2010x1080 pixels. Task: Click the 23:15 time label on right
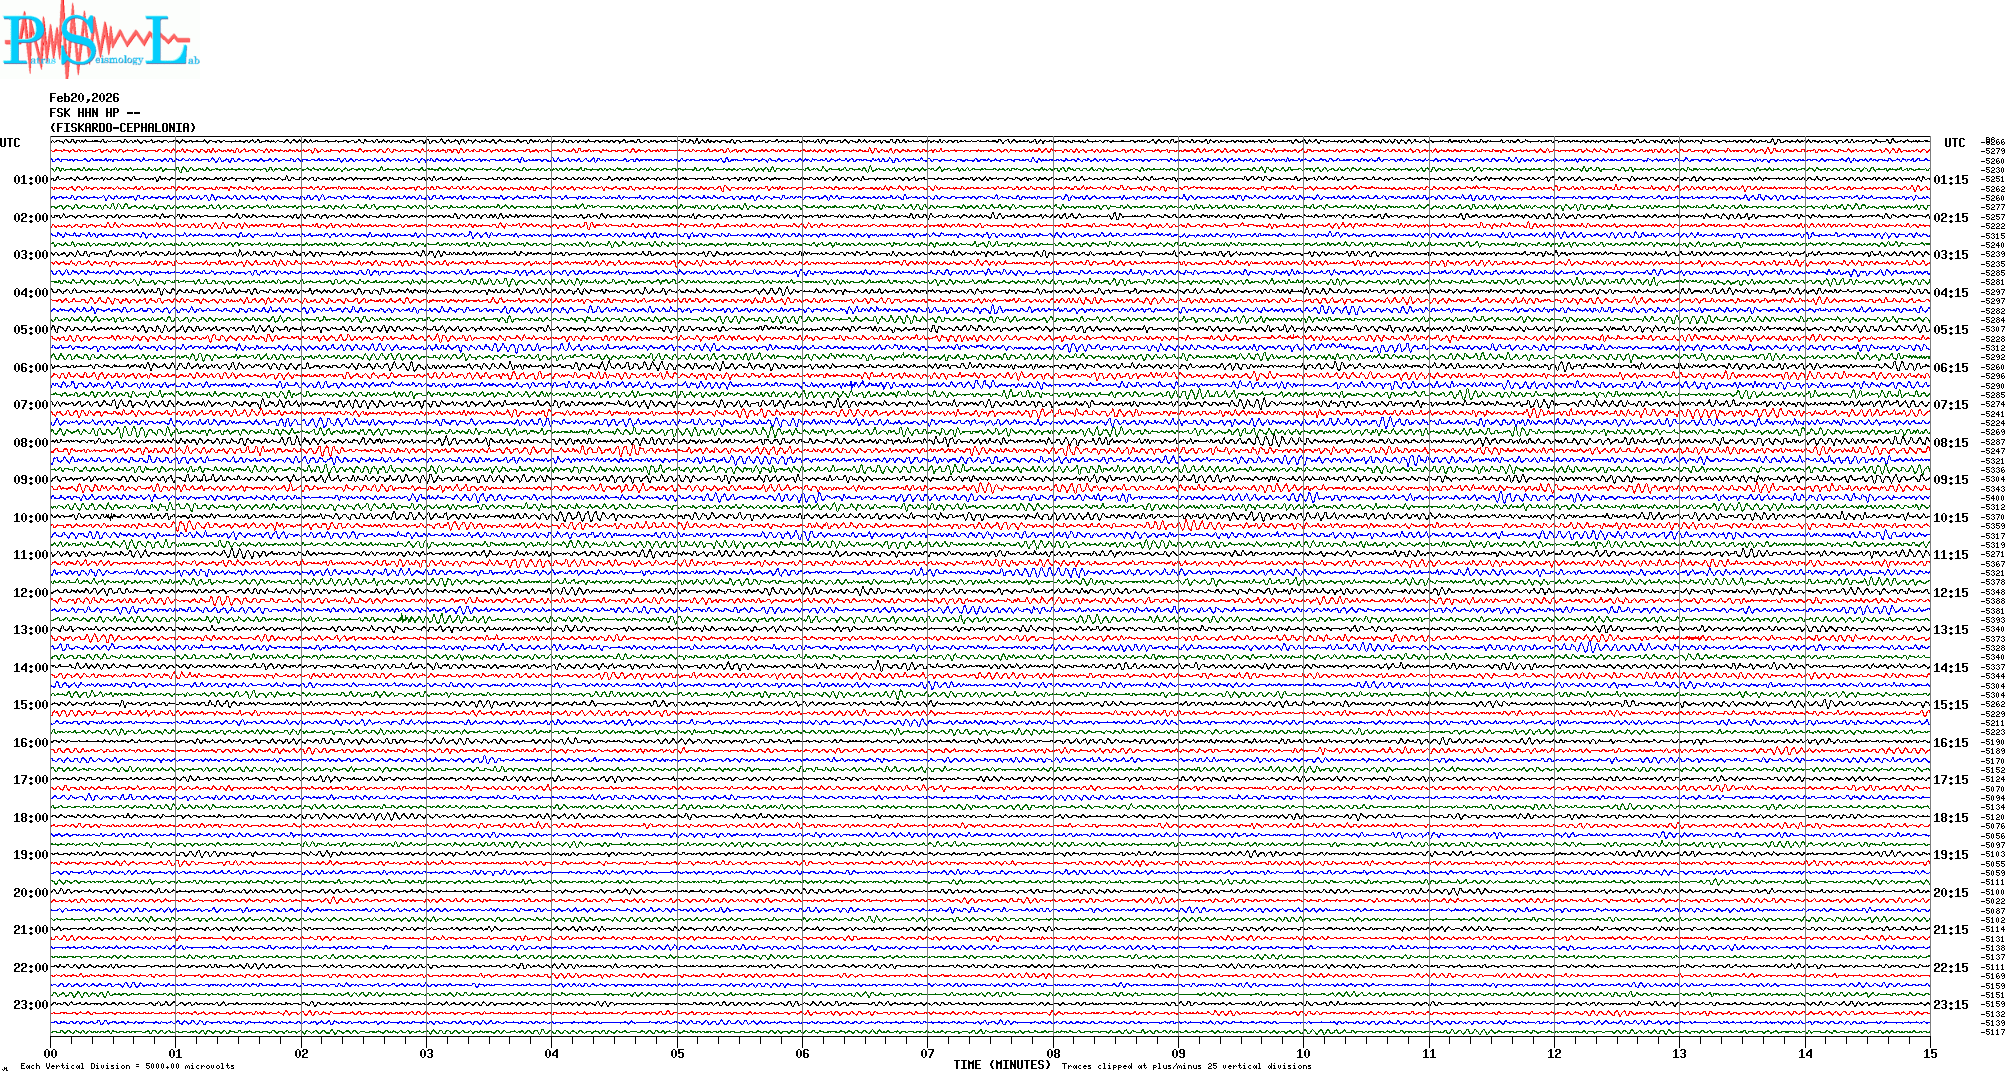coord(1951,1005)
